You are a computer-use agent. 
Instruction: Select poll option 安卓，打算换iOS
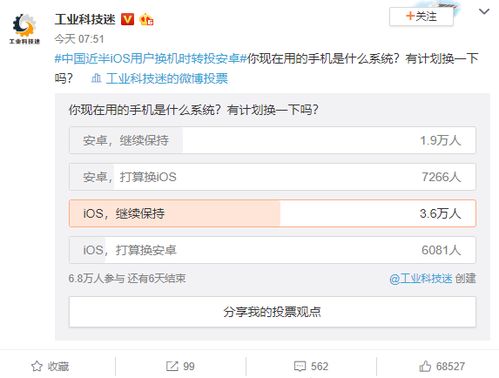coord(272,177)
